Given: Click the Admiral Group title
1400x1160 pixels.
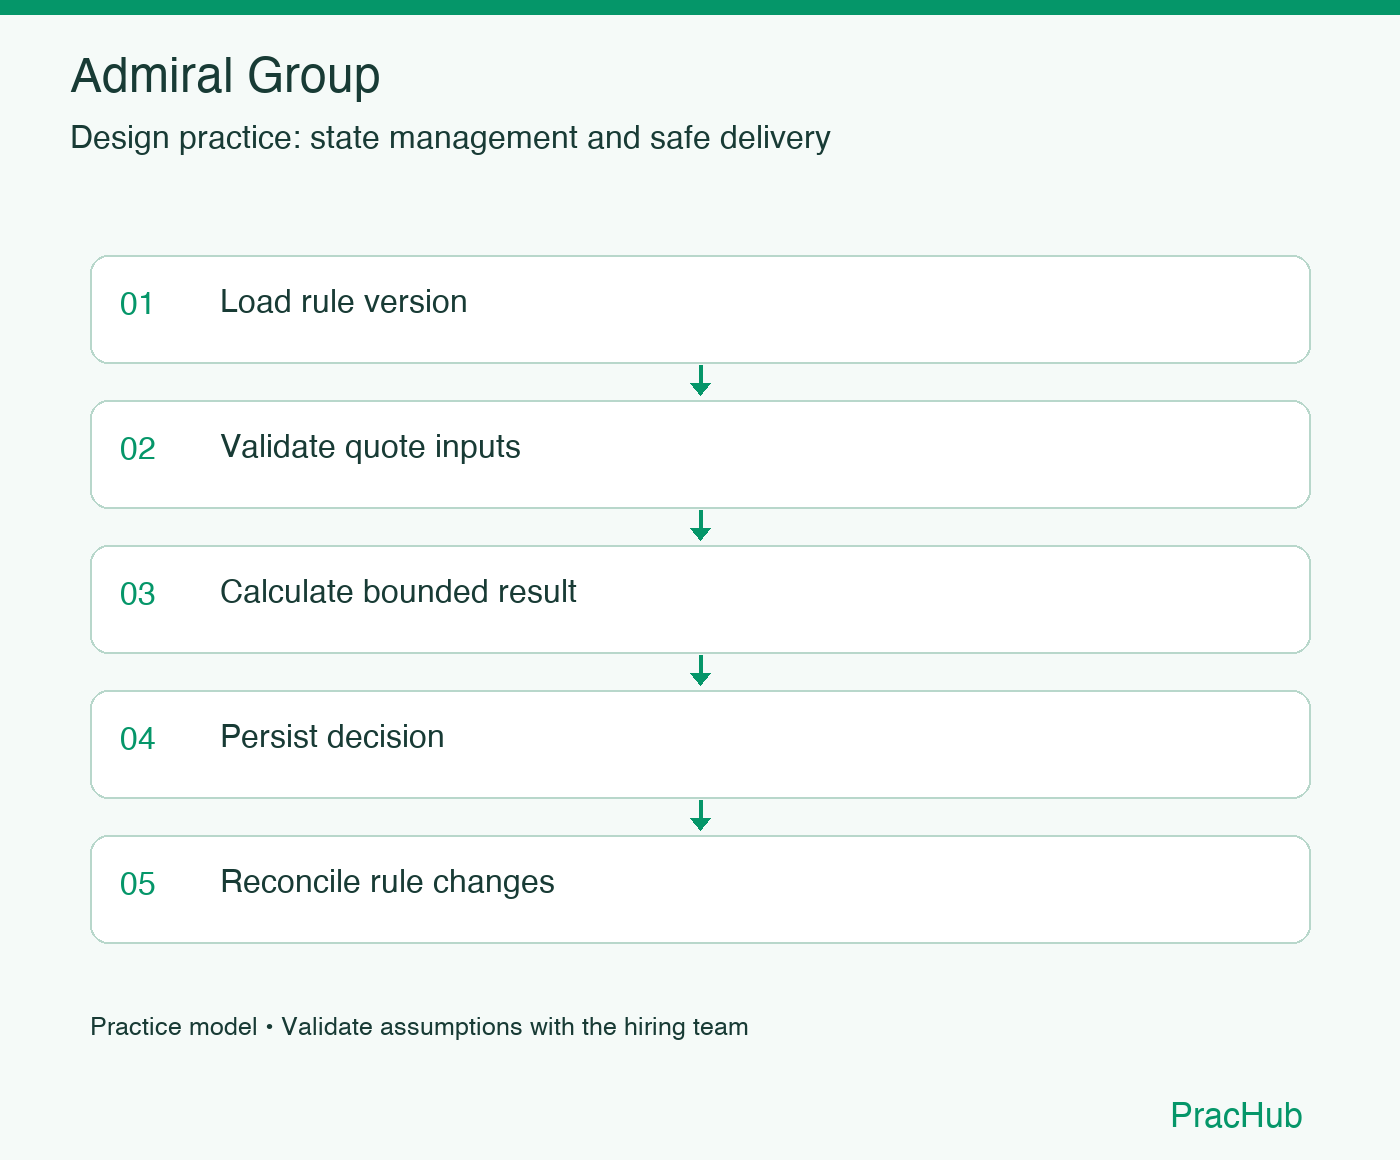Looking at the screenshot, I should click(x=225, y=76).
